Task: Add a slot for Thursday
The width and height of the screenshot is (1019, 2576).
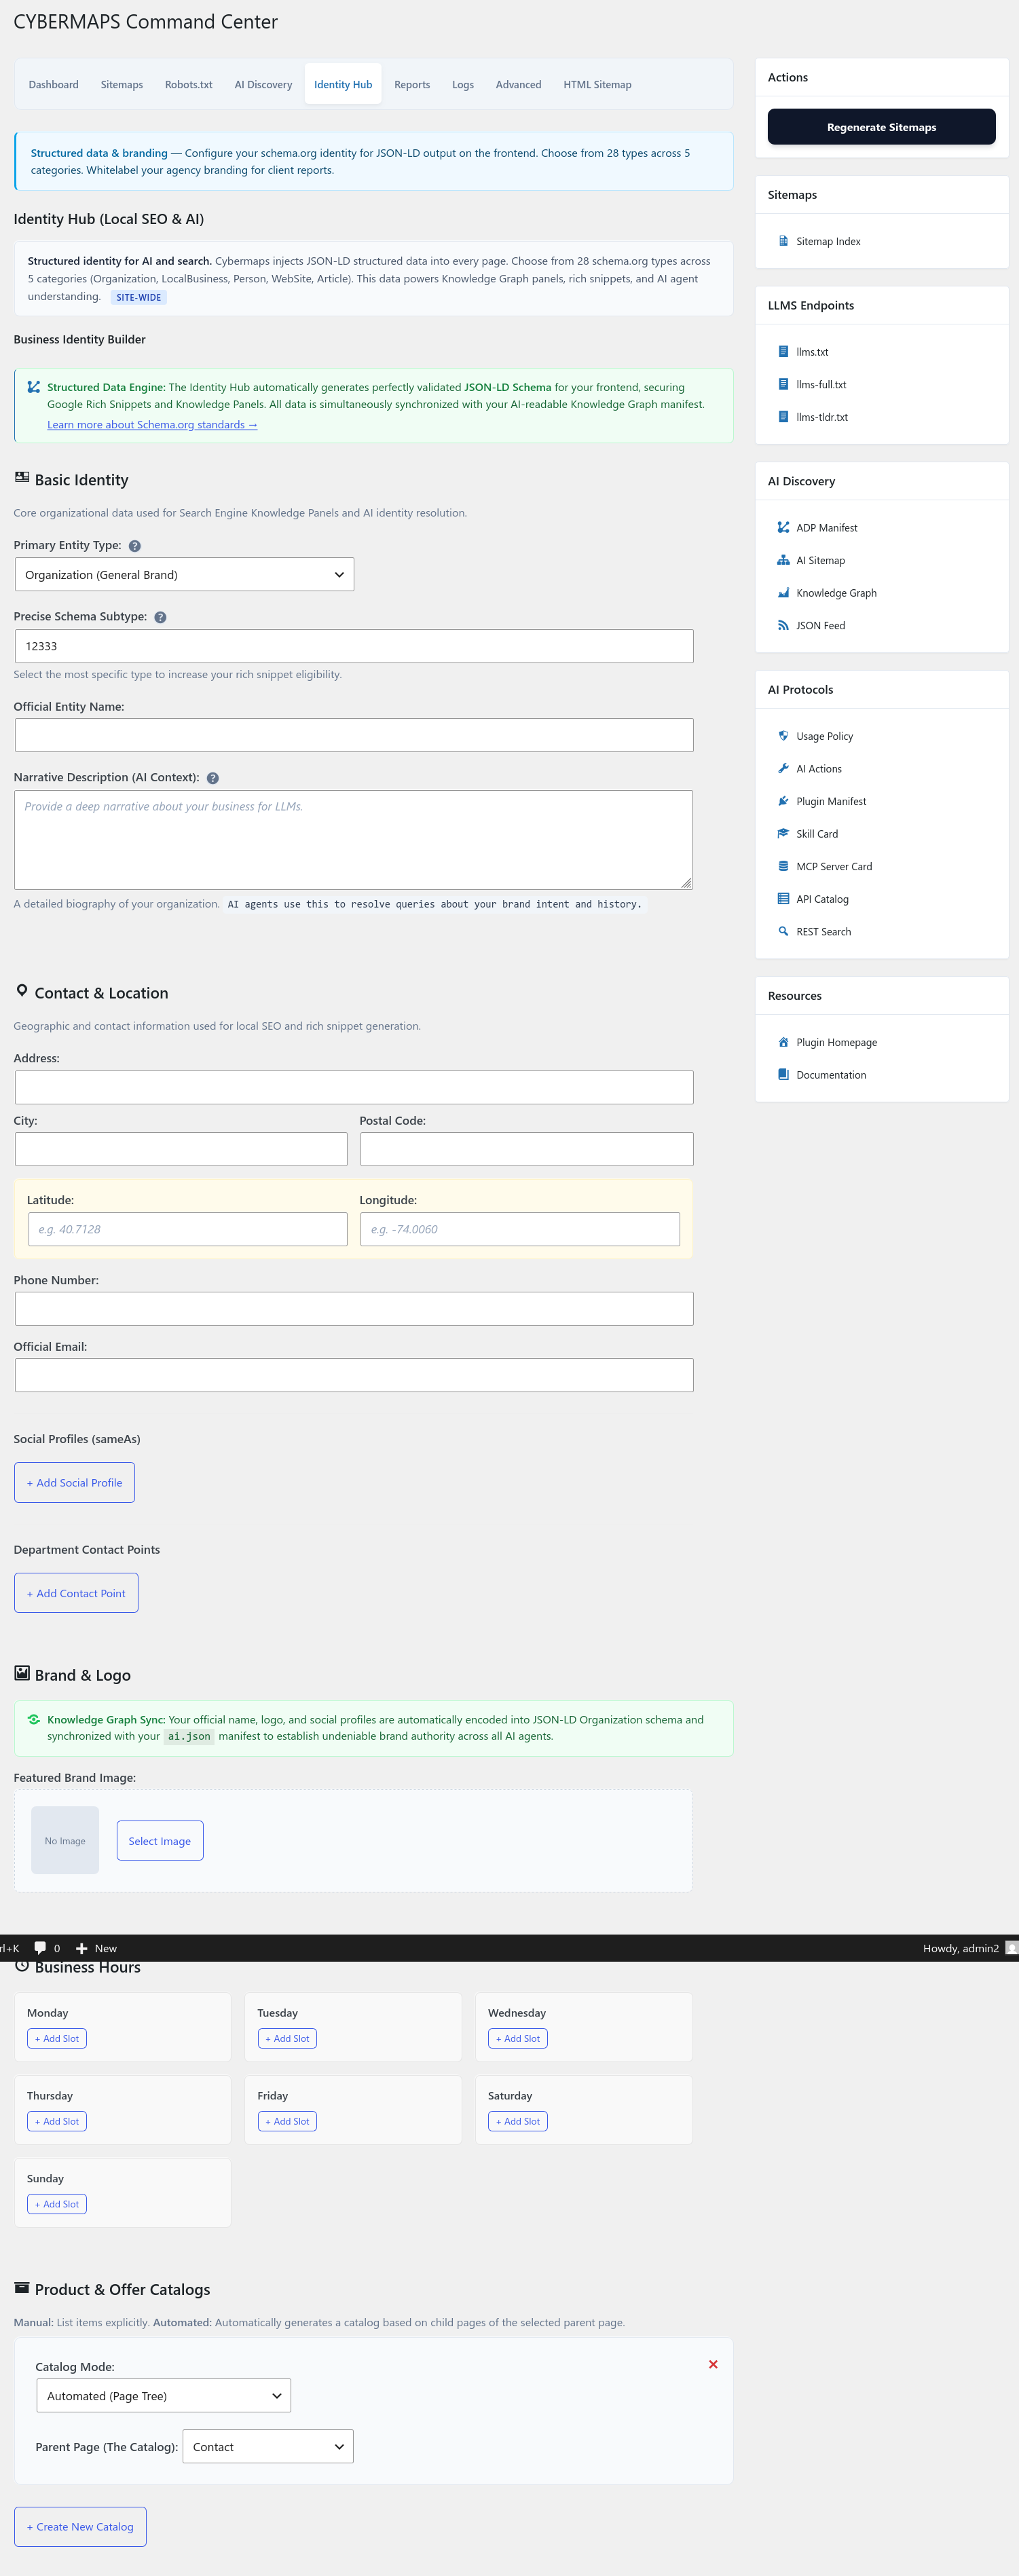Action: (x=57, y=2122)
